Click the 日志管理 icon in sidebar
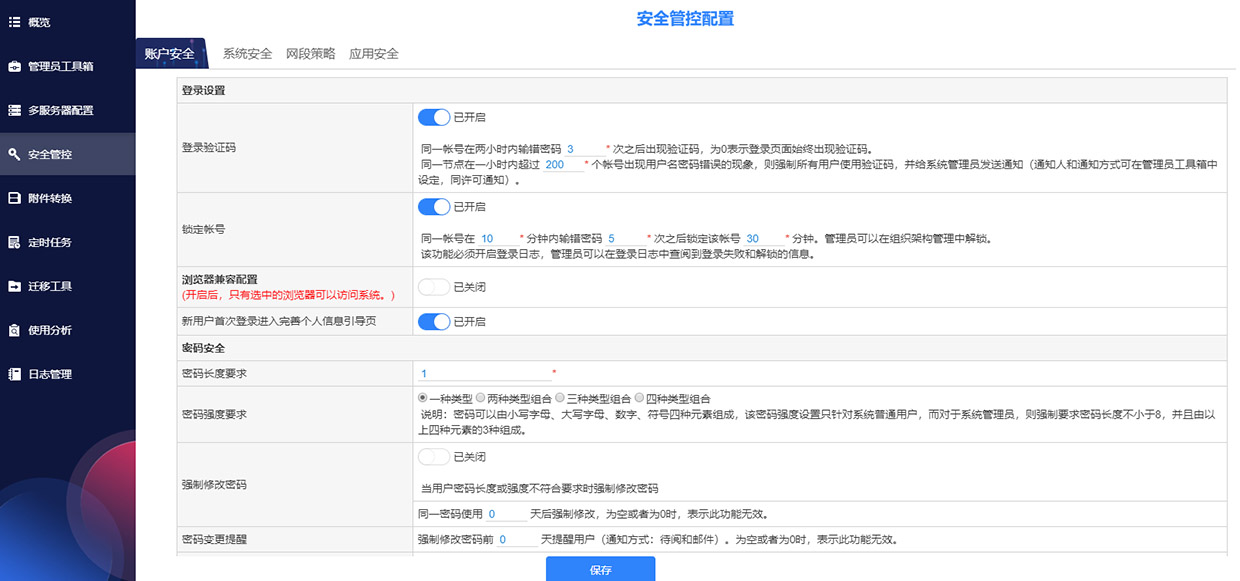The image size is (1240, 581). pyautogui.click(x=14, y=374)
